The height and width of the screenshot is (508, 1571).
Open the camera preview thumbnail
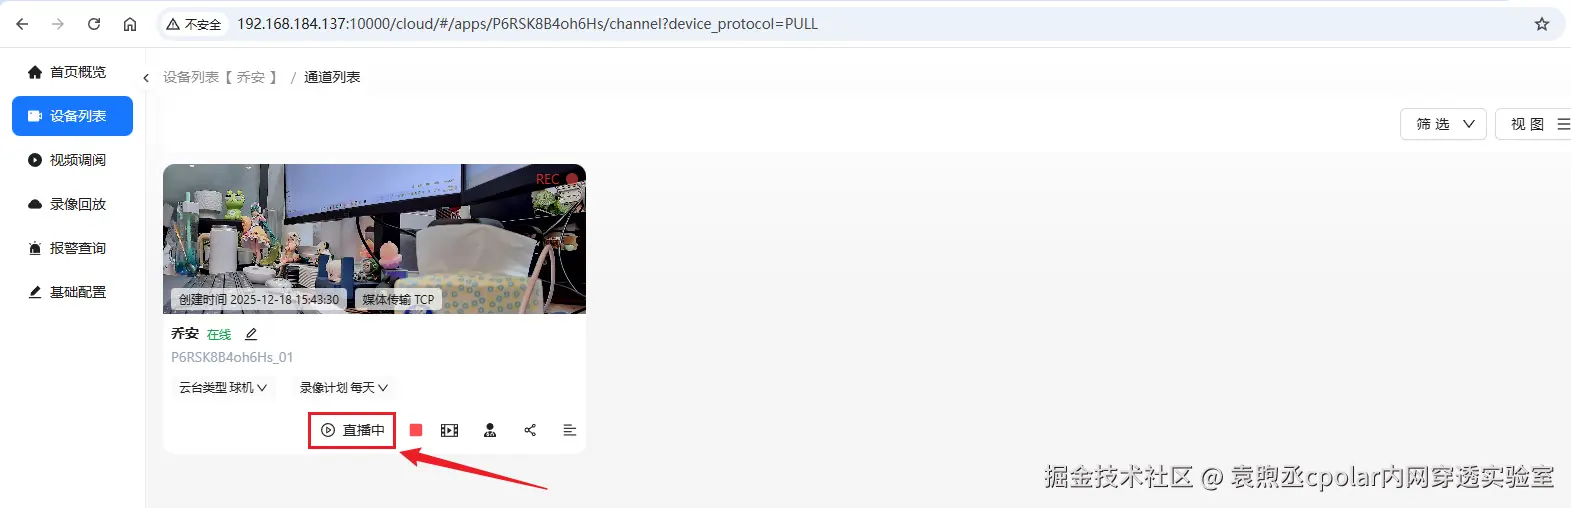point(374,239)
